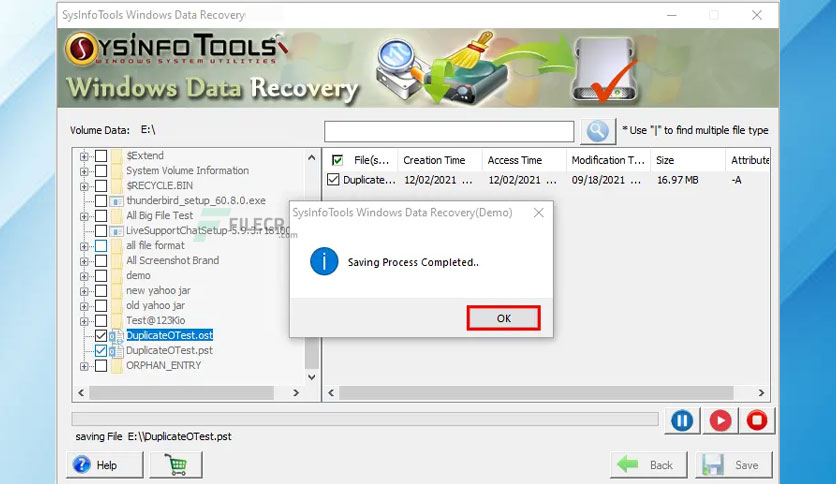Toggle the File(s) header select-all checkbox
The height and width of the screenshot is (484, 836).
pyautogui.click(x=337, y=160)
